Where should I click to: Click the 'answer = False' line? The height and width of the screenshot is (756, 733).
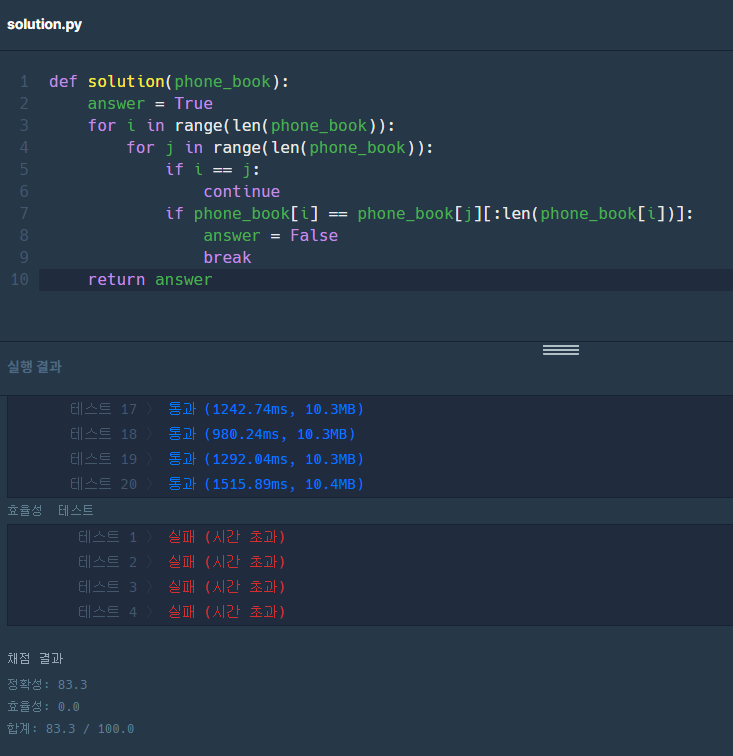[x=271, y=235]
